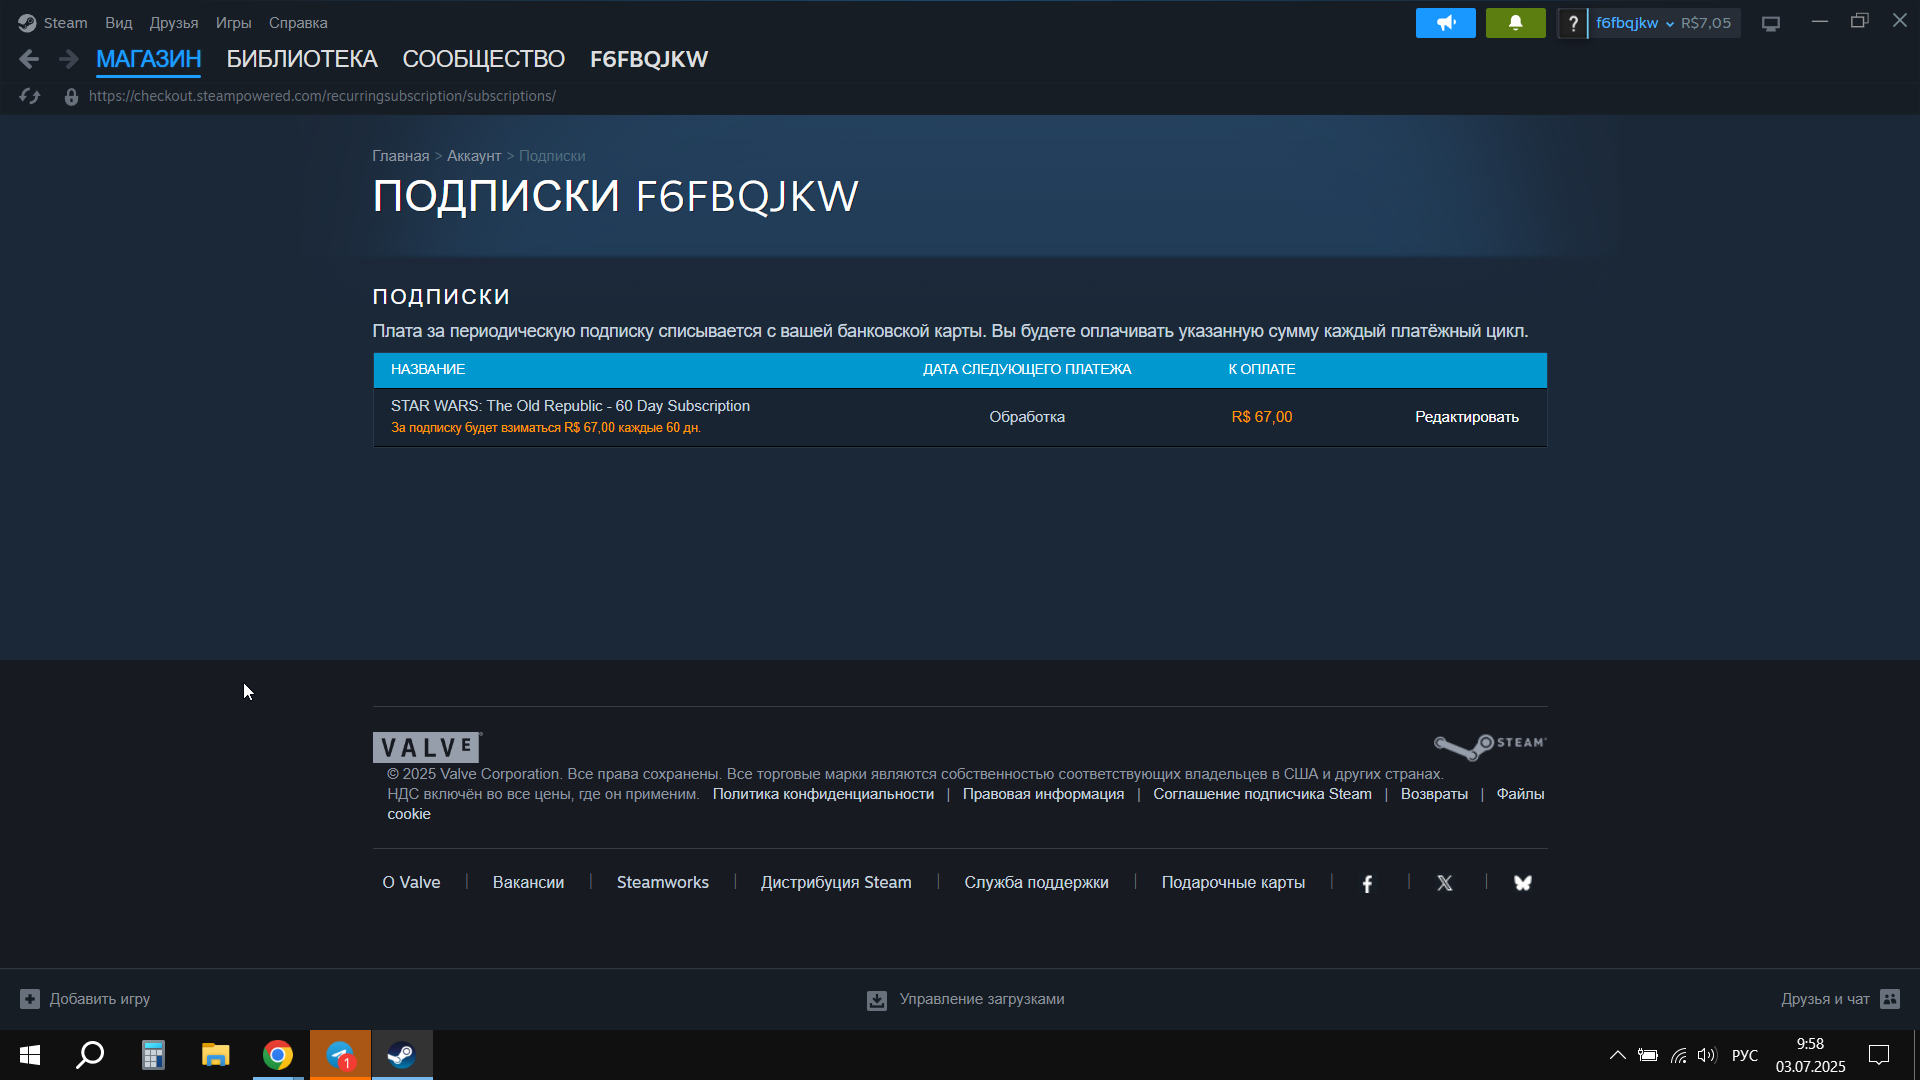Open Соглашение подписчика Steam link
This screenshot has width=1920, height=1080.
pos(1262,794)
